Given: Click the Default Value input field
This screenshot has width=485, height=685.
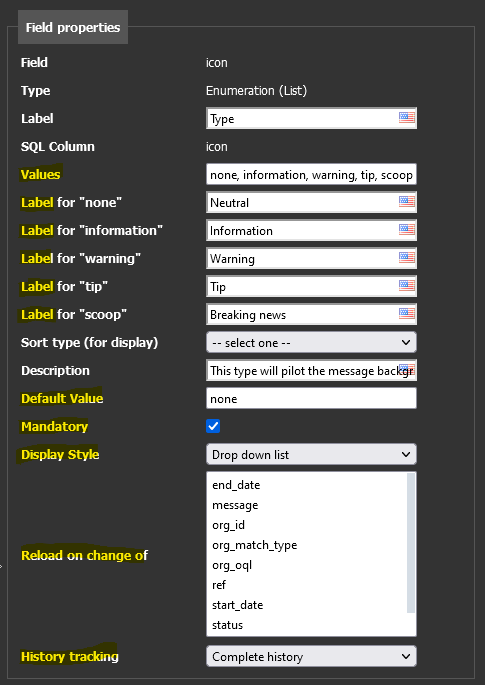Looking at the screenshot, I should pyautogui.click(x=311, y=398).
